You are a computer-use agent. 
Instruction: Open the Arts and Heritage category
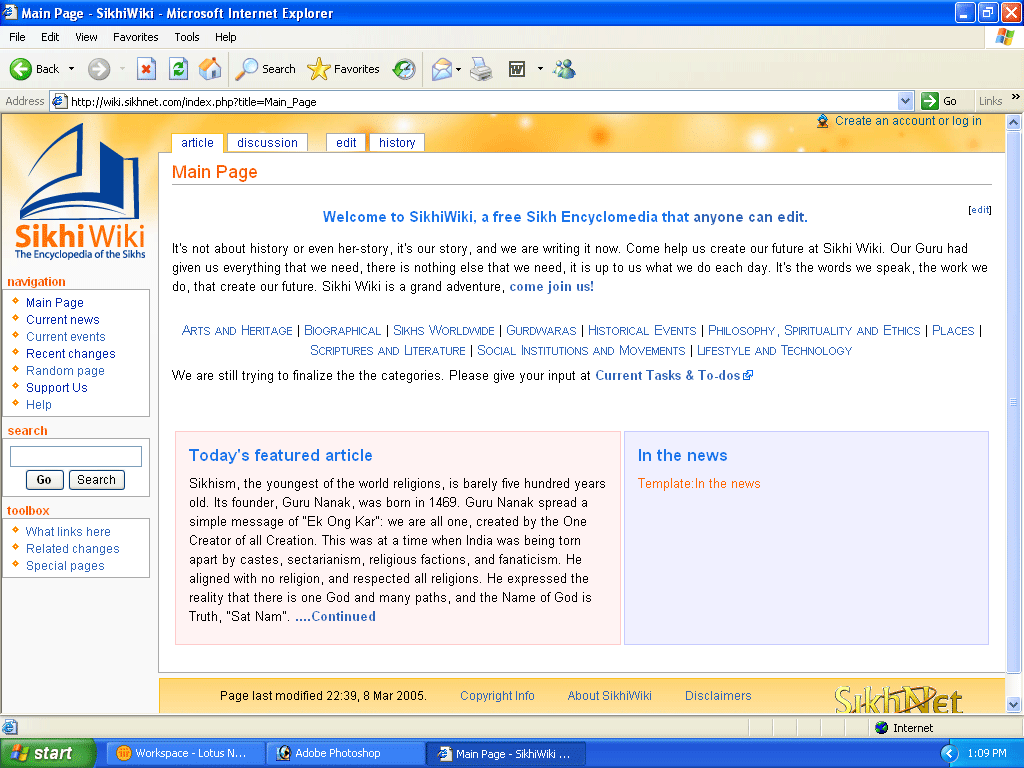coord(237,331)
